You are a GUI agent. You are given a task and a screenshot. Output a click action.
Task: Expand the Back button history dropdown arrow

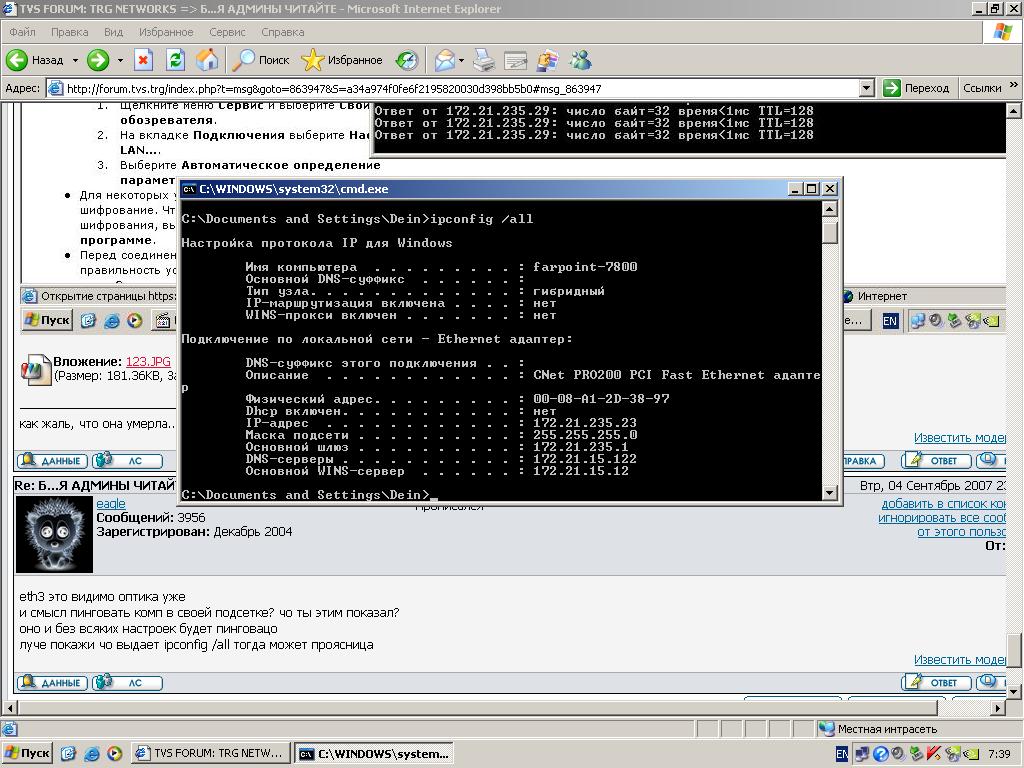75,60
